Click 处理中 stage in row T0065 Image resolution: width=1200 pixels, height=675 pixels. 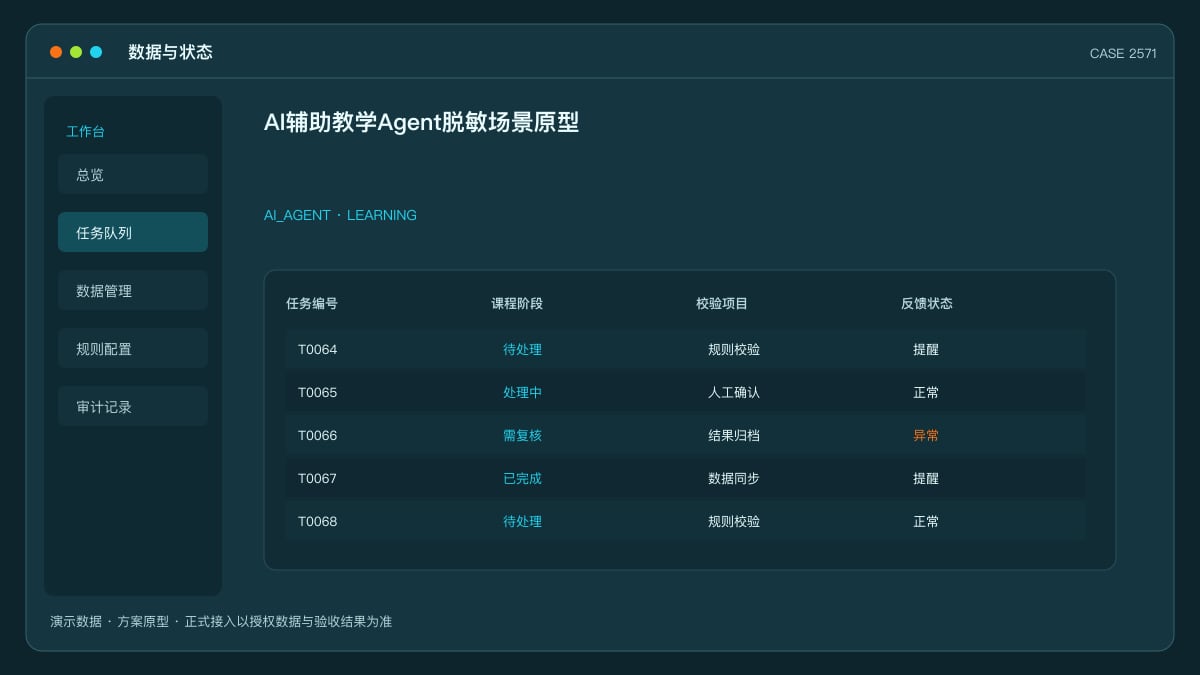click(x=522, y=393)
